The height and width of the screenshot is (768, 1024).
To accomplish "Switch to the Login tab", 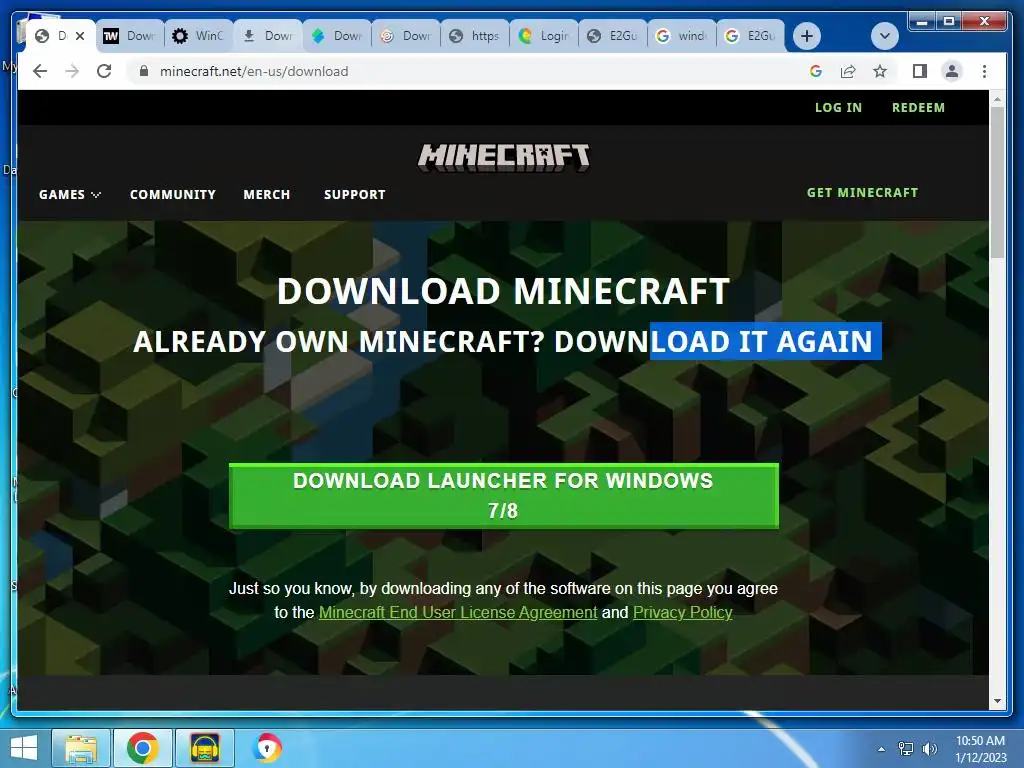I will click(544, 36).
